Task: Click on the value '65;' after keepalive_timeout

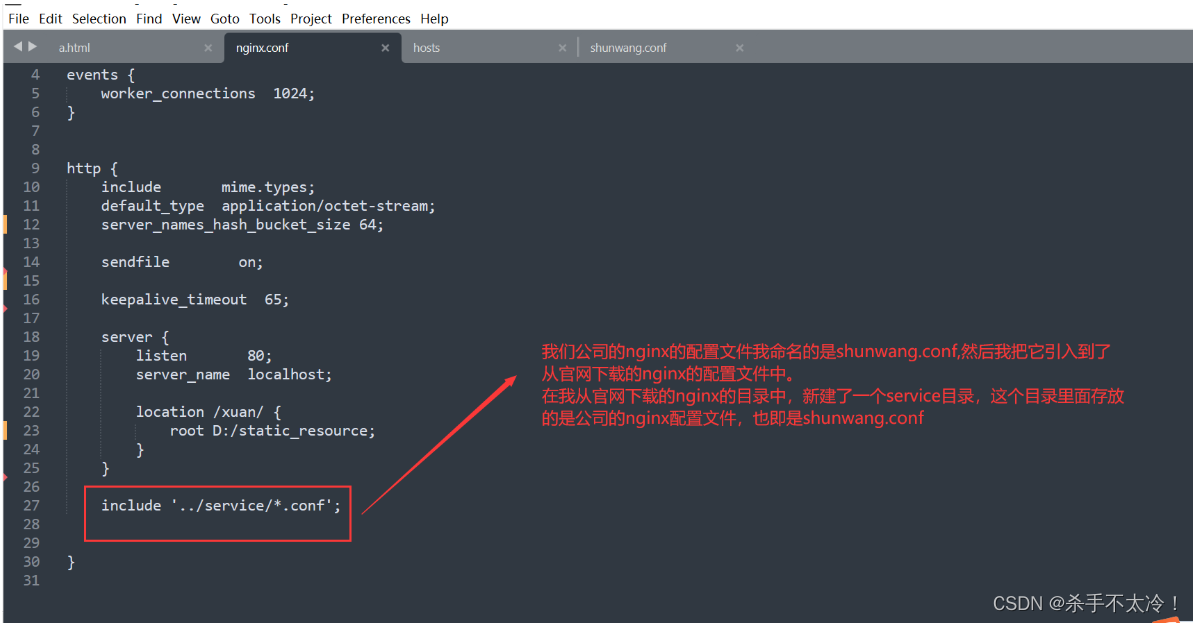Action: point(277,300)
